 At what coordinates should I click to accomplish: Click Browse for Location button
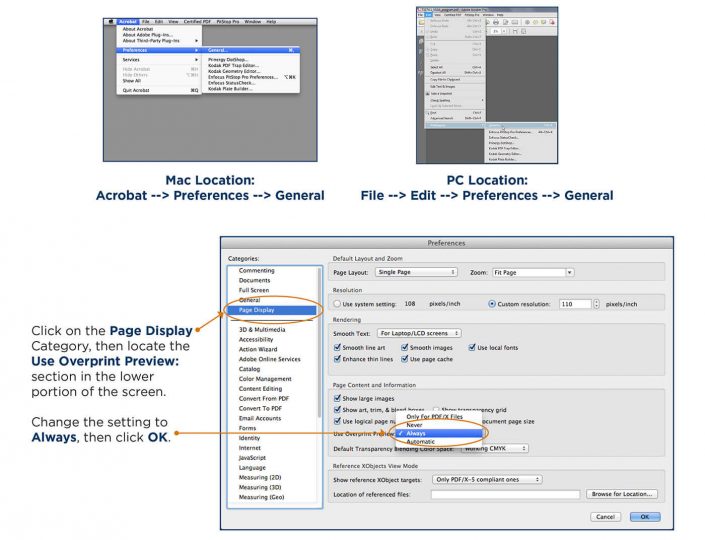coord(622,494)
